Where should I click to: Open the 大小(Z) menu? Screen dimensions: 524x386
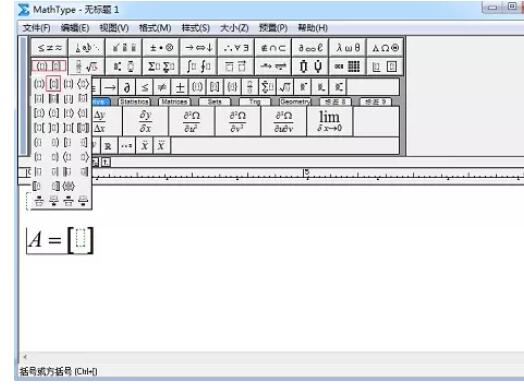234,28
